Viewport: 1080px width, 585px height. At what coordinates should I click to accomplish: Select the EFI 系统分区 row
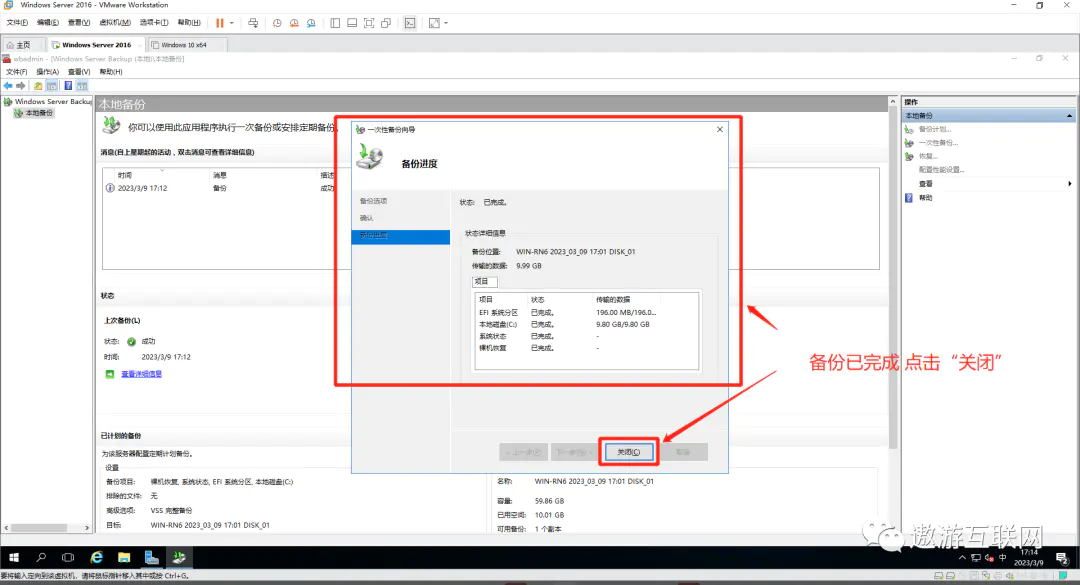pos(586,312)
